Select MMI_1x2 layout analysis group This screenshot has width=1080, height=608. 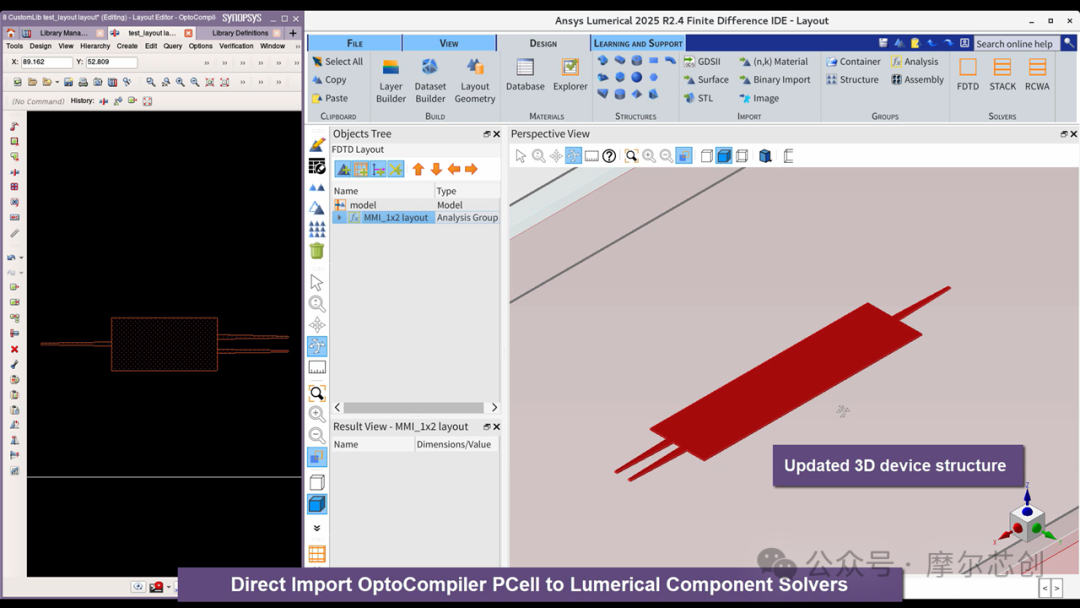416,218
